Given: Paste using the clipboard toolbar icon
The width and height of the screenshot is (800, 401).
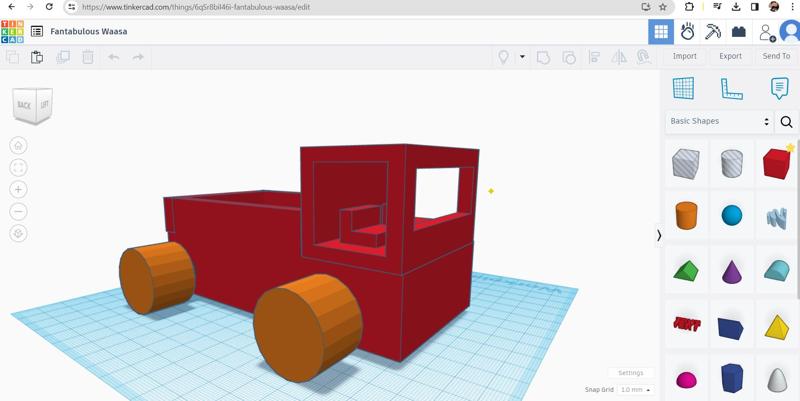Looking at the screenshot, I should point(37,57).
